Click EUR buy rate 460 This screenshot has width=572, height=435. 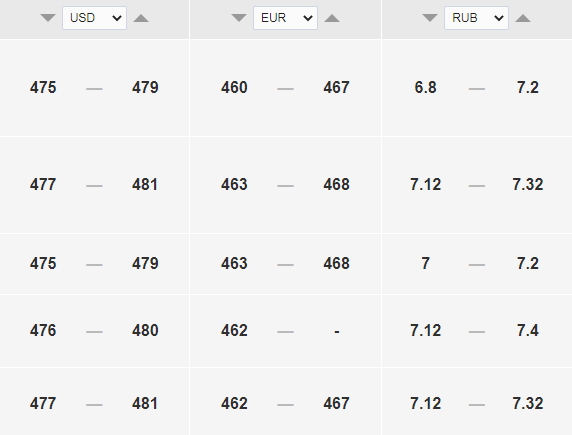pos(234,88)
